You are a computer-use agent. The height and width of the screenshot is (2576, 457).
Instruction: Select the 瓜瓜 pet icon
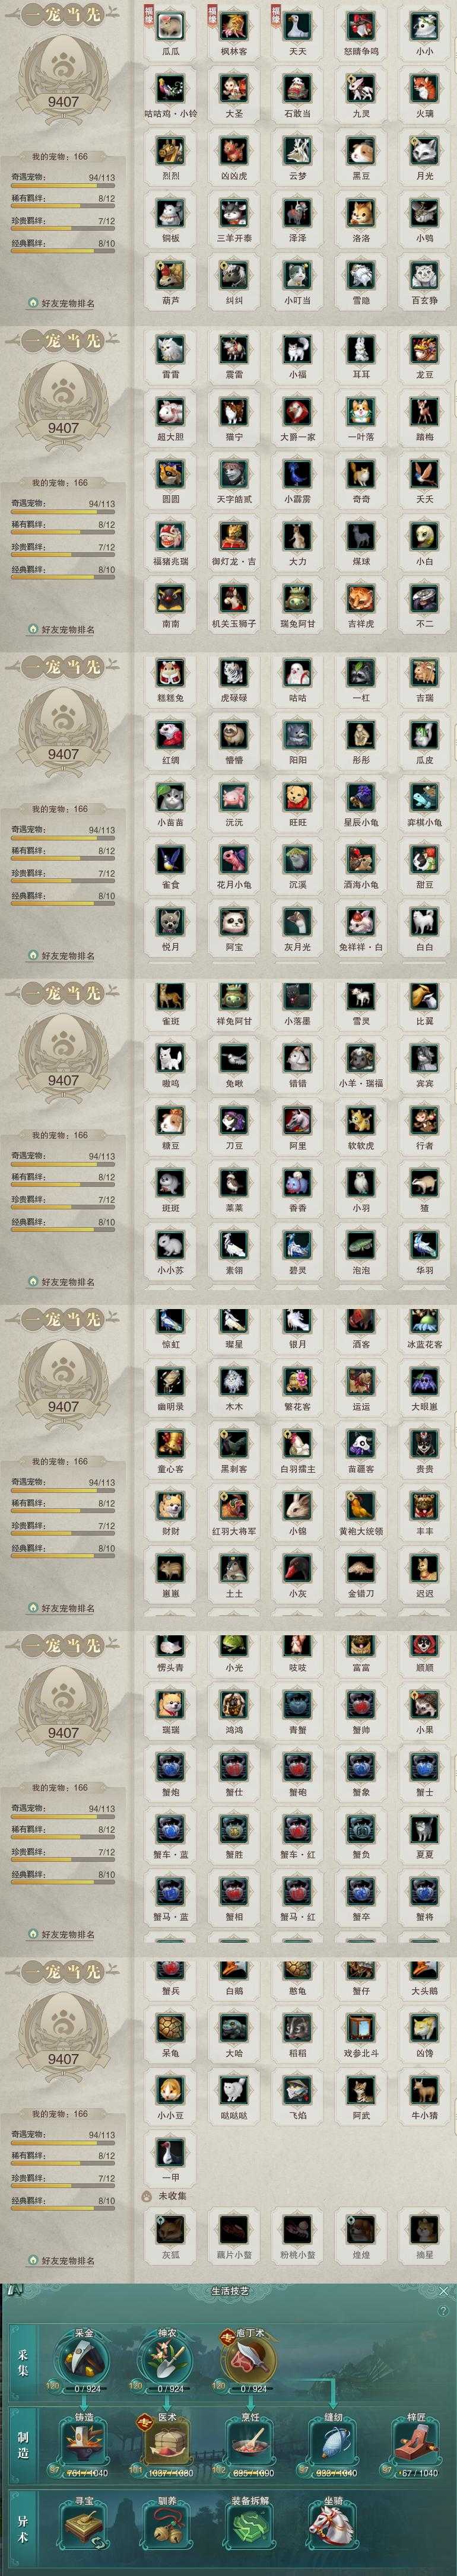pyautogui.click(x=171, y=24)
